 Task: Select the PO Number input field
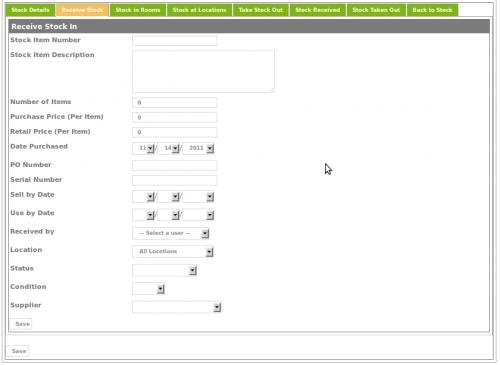tap(174, 165)
